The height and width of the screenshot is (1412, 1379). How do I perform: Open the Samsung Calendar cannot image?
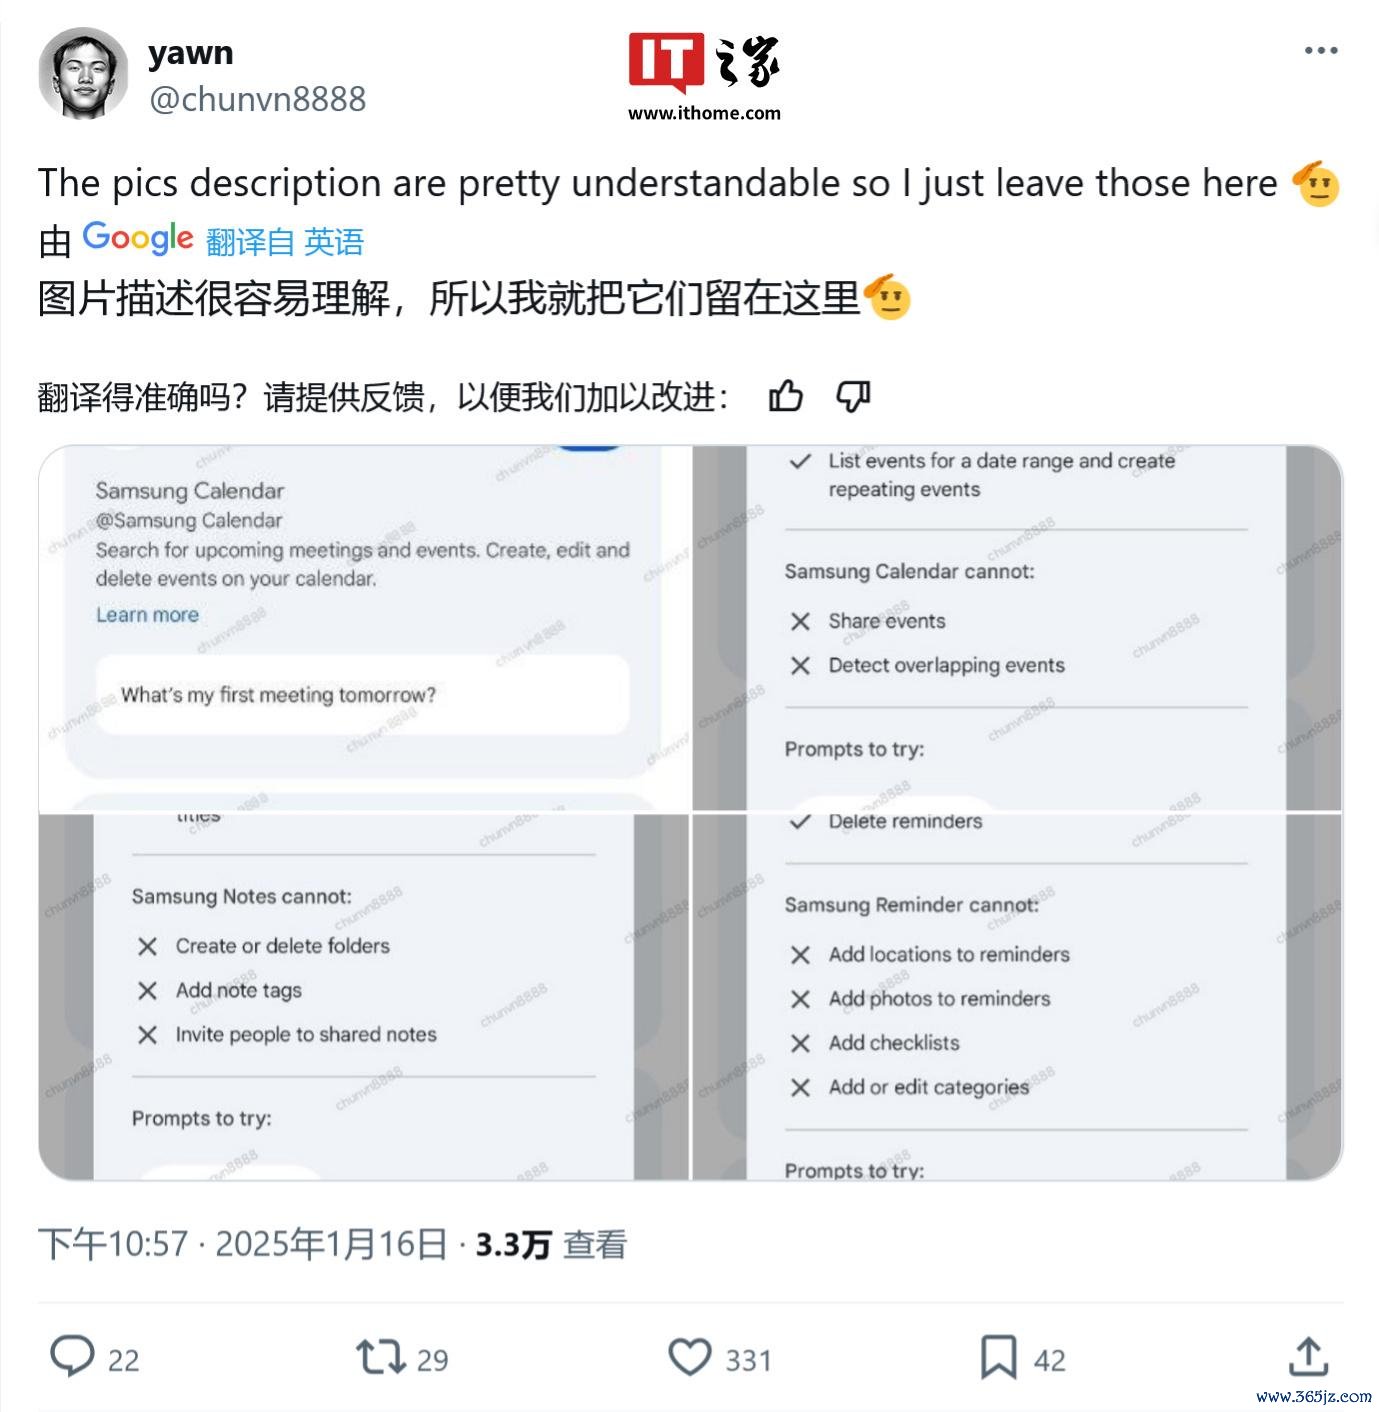[1017, 628]
